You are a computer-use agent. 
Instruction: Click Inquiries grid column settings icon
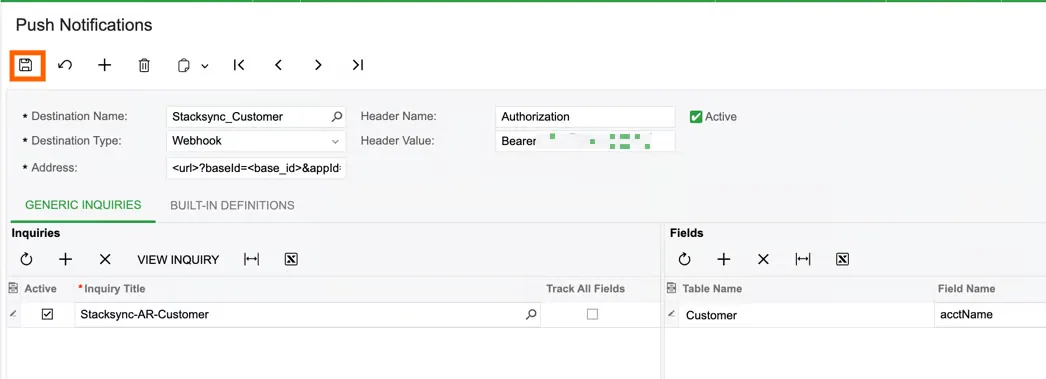13,288
